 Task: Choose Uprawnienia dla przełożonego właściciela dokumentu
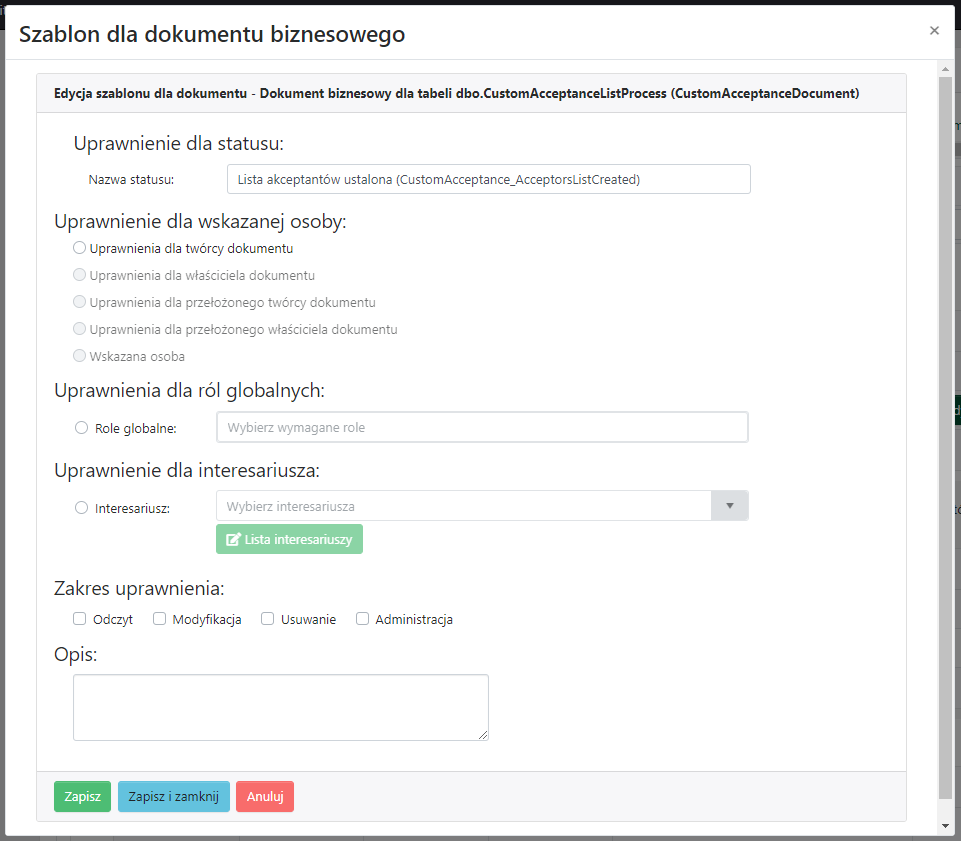click(80, 329)
